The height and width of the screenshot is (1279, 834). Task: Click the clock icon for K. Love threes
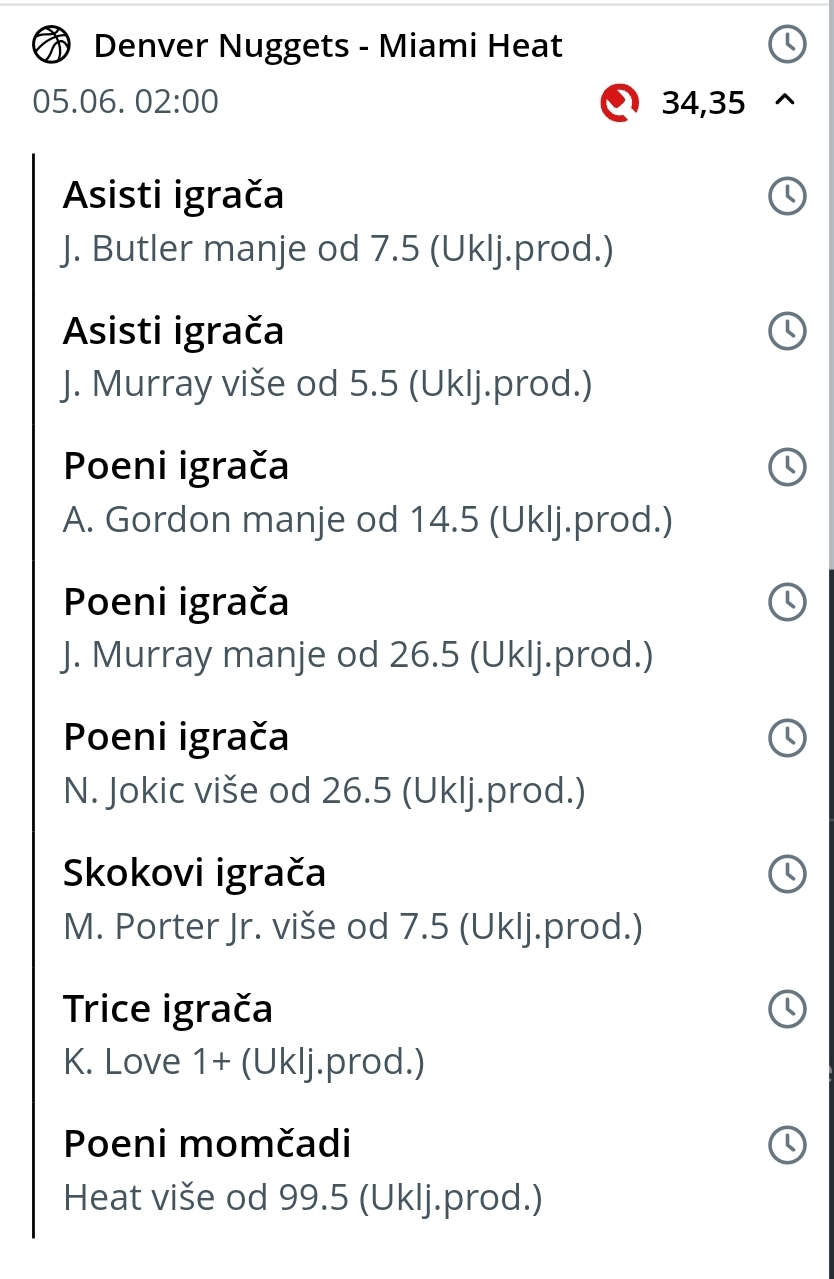tap(787, 1009)
